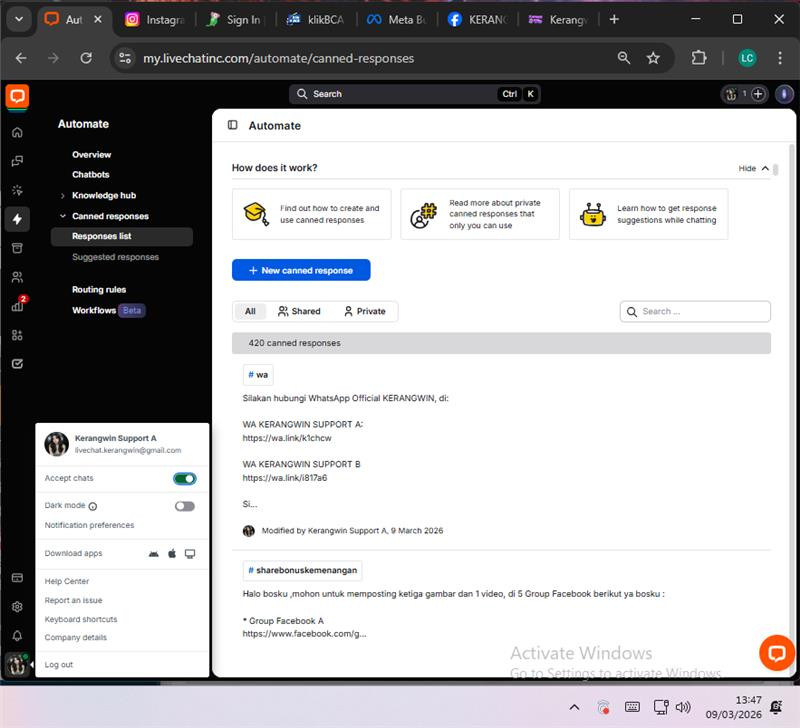Collapse the side panel with panel icon
Viewport: 800px width, 728px height.
coord(233,125)
